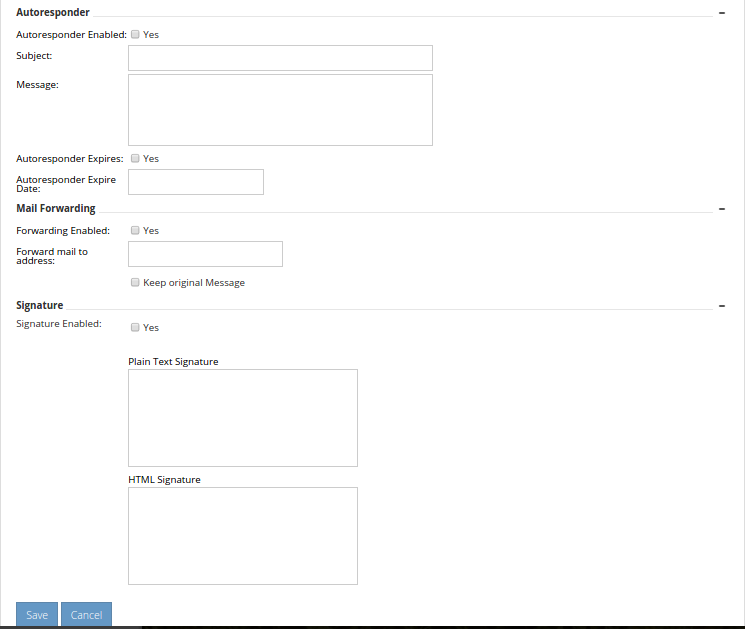The height and width of the screenshot is (629, 745).
Task: Click the Subject input field
Action: click(280, 58)
